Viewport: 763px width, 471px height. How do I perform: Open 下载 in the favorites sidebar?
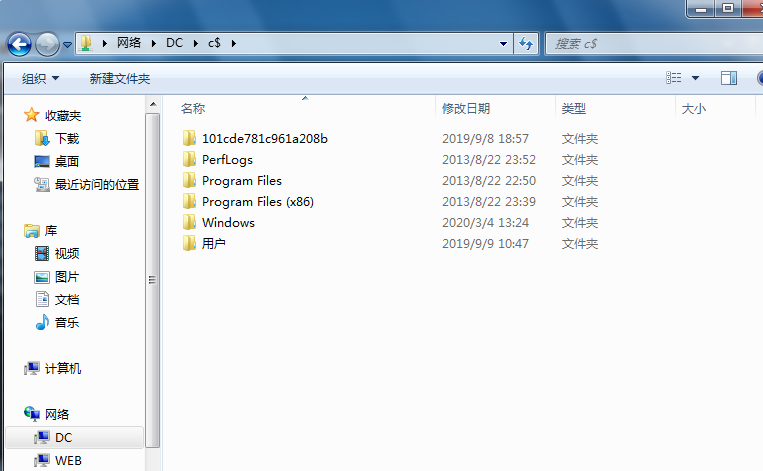[66, 139]
